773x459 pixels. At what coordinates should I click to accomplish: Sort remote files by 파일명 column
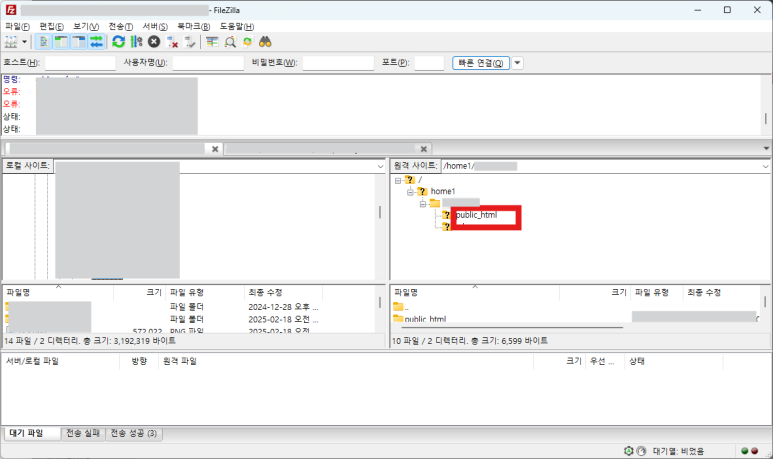[475, 292]
